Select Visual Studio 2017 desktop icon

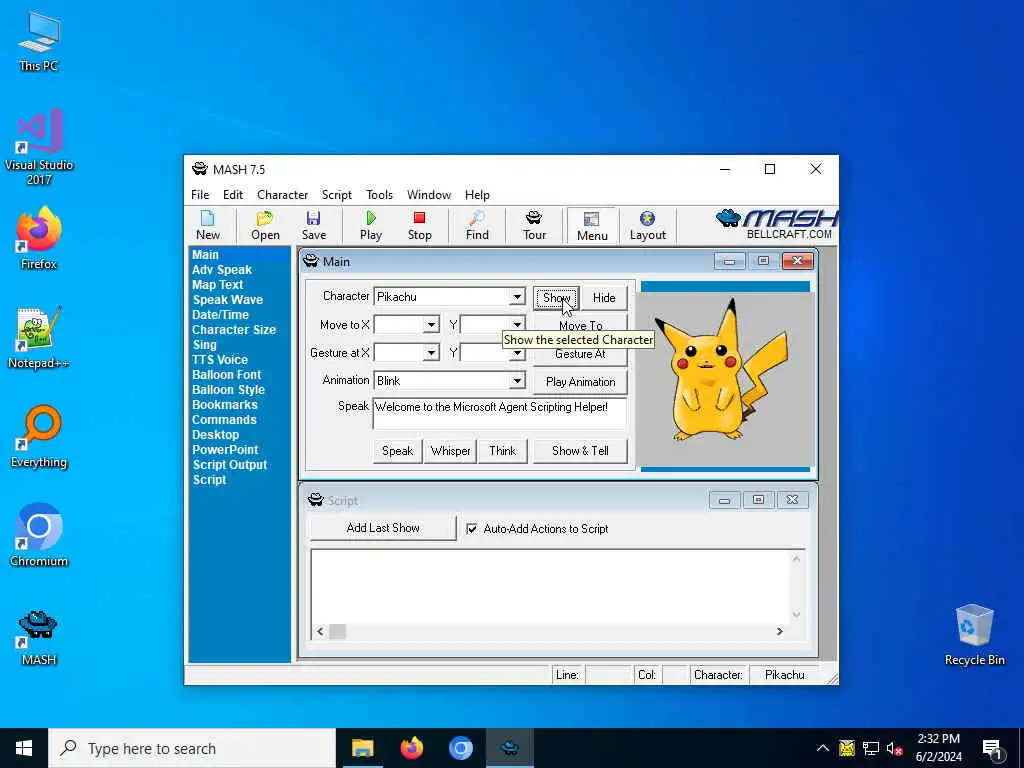39,147
